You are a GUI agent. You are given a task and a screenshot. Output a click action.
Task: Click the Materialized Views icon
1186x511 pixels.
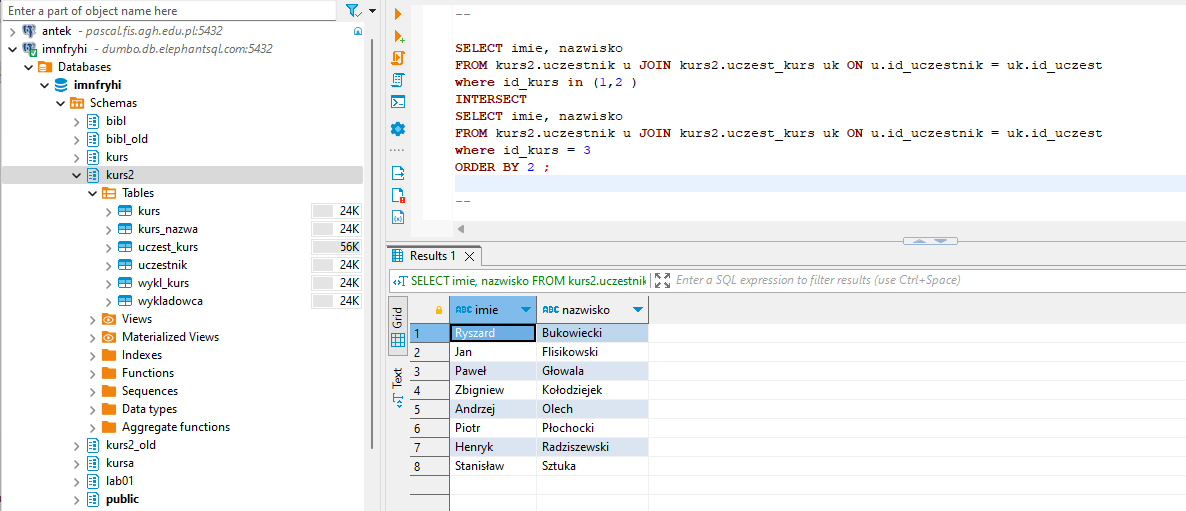[109, 337]
